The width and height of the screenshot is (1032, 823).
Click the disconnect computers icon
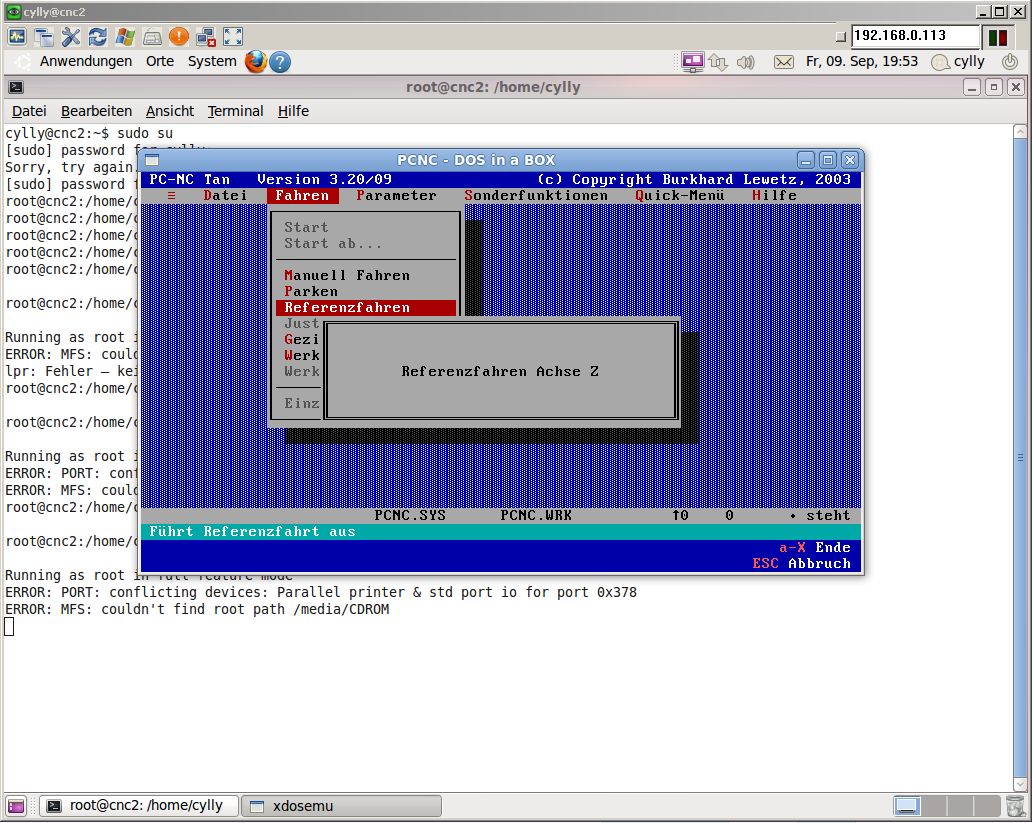tap(206, 37)
